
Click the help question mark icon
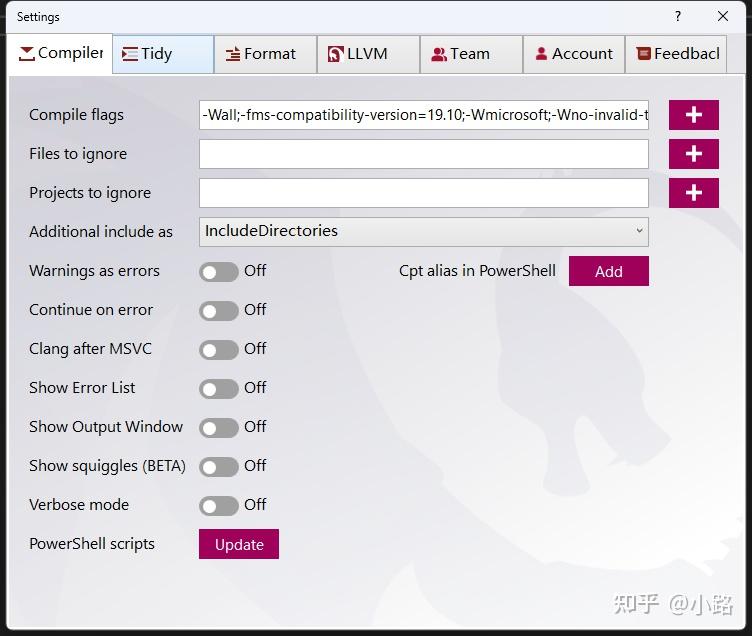677,16
